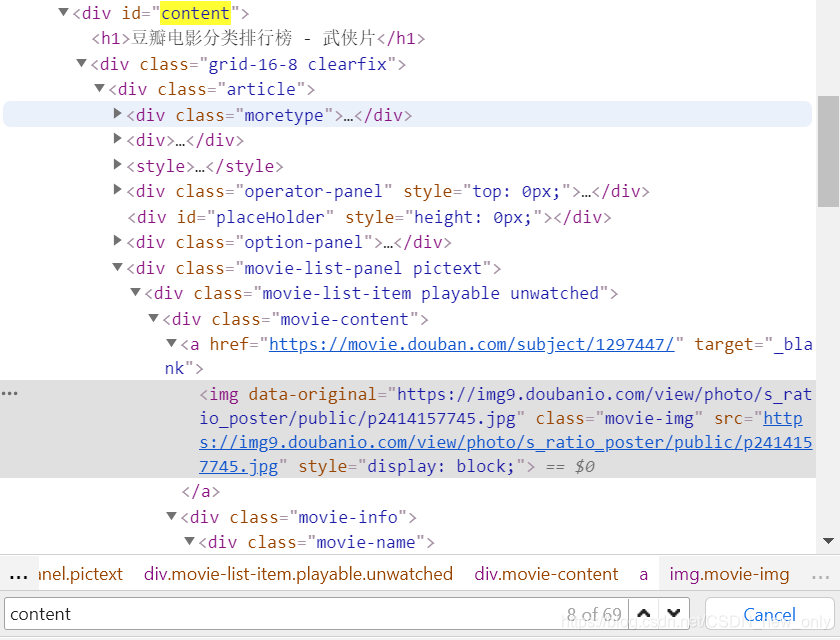Open the img src poster URL link
840x640 pixels.
[506, 442]
